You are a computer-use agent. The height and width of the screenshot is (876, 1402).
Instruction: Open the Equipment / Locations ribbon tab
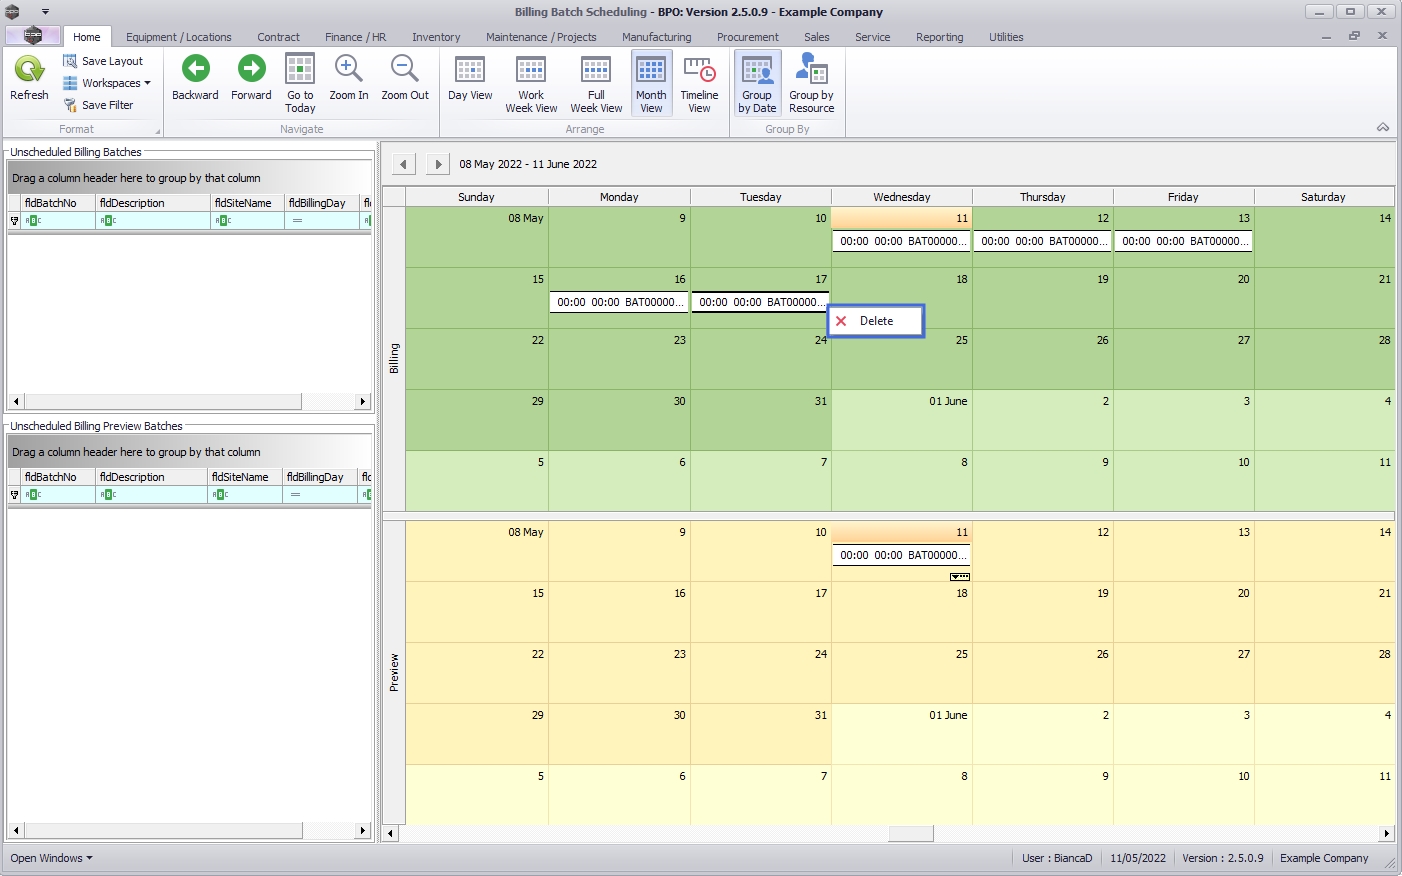click(178, 37)
